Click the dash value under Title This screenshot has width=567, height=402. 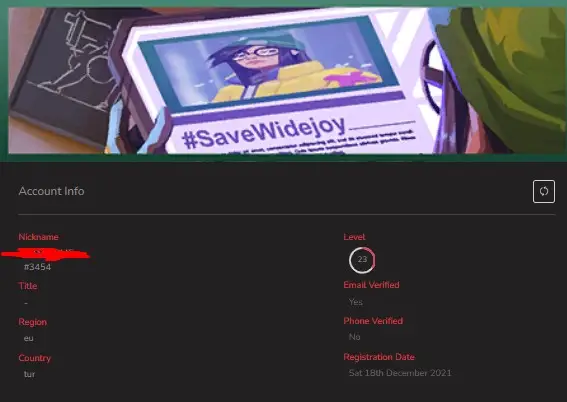(x=26, y=303)
